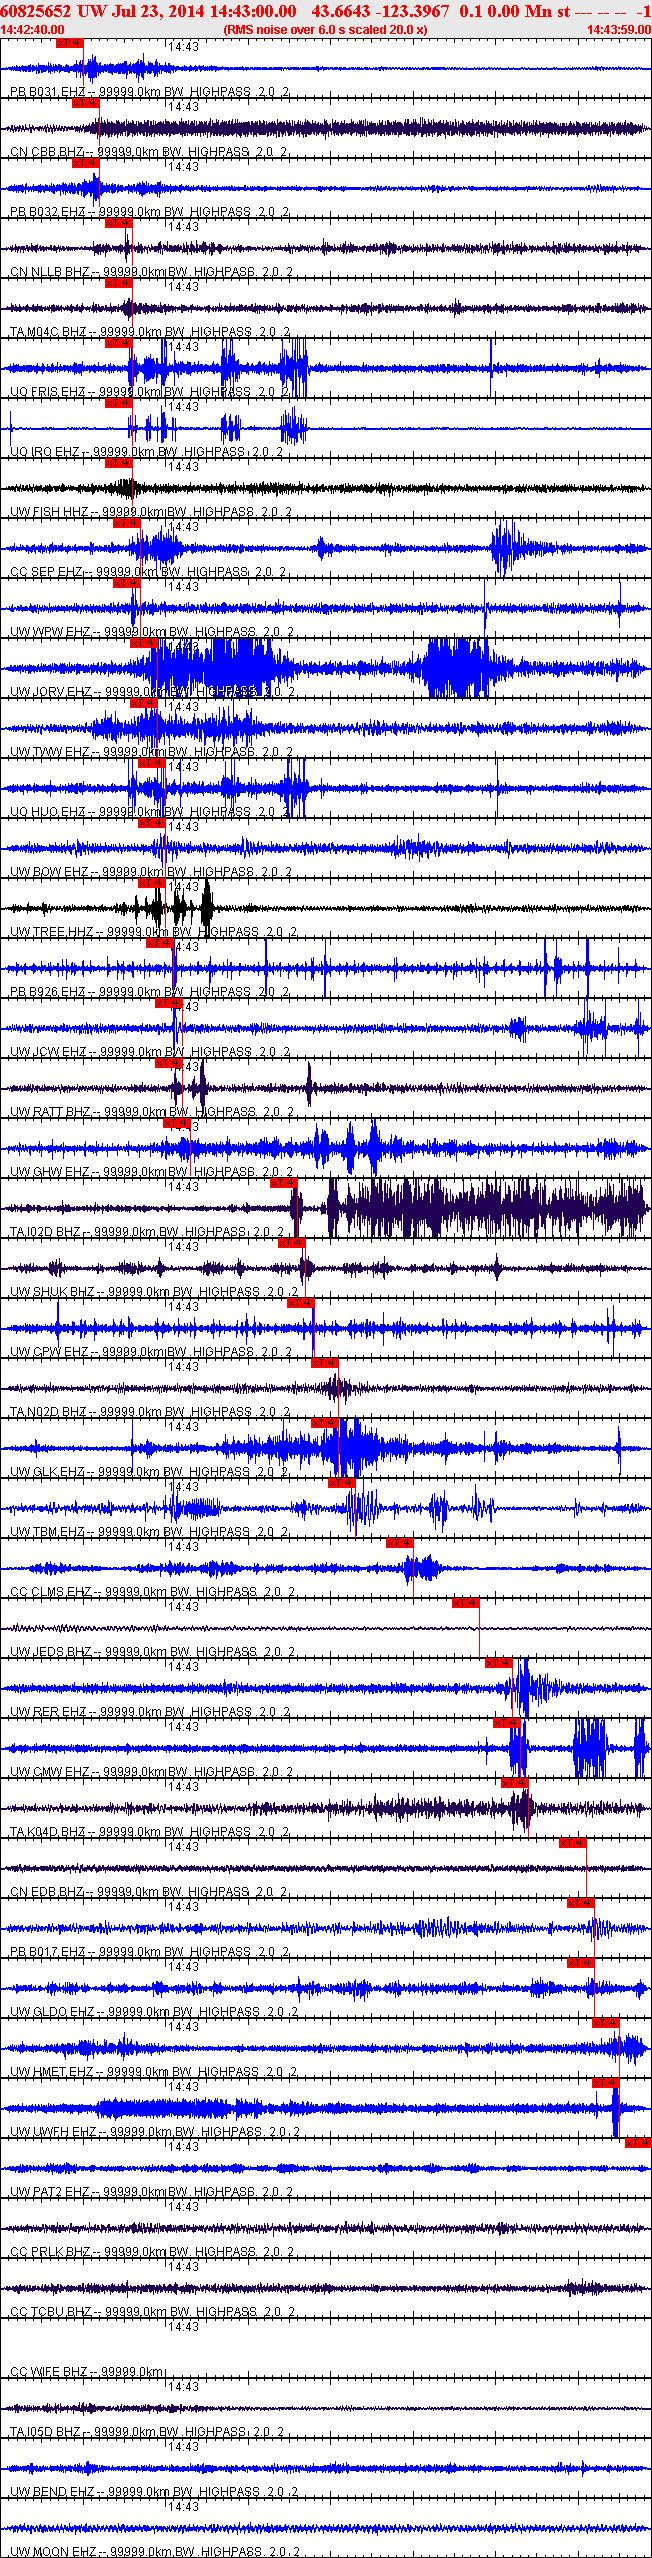This screenshot has height=2558, width=652.
Task: Select the TA N02D BHZ station label
Action: (150, 1412)
